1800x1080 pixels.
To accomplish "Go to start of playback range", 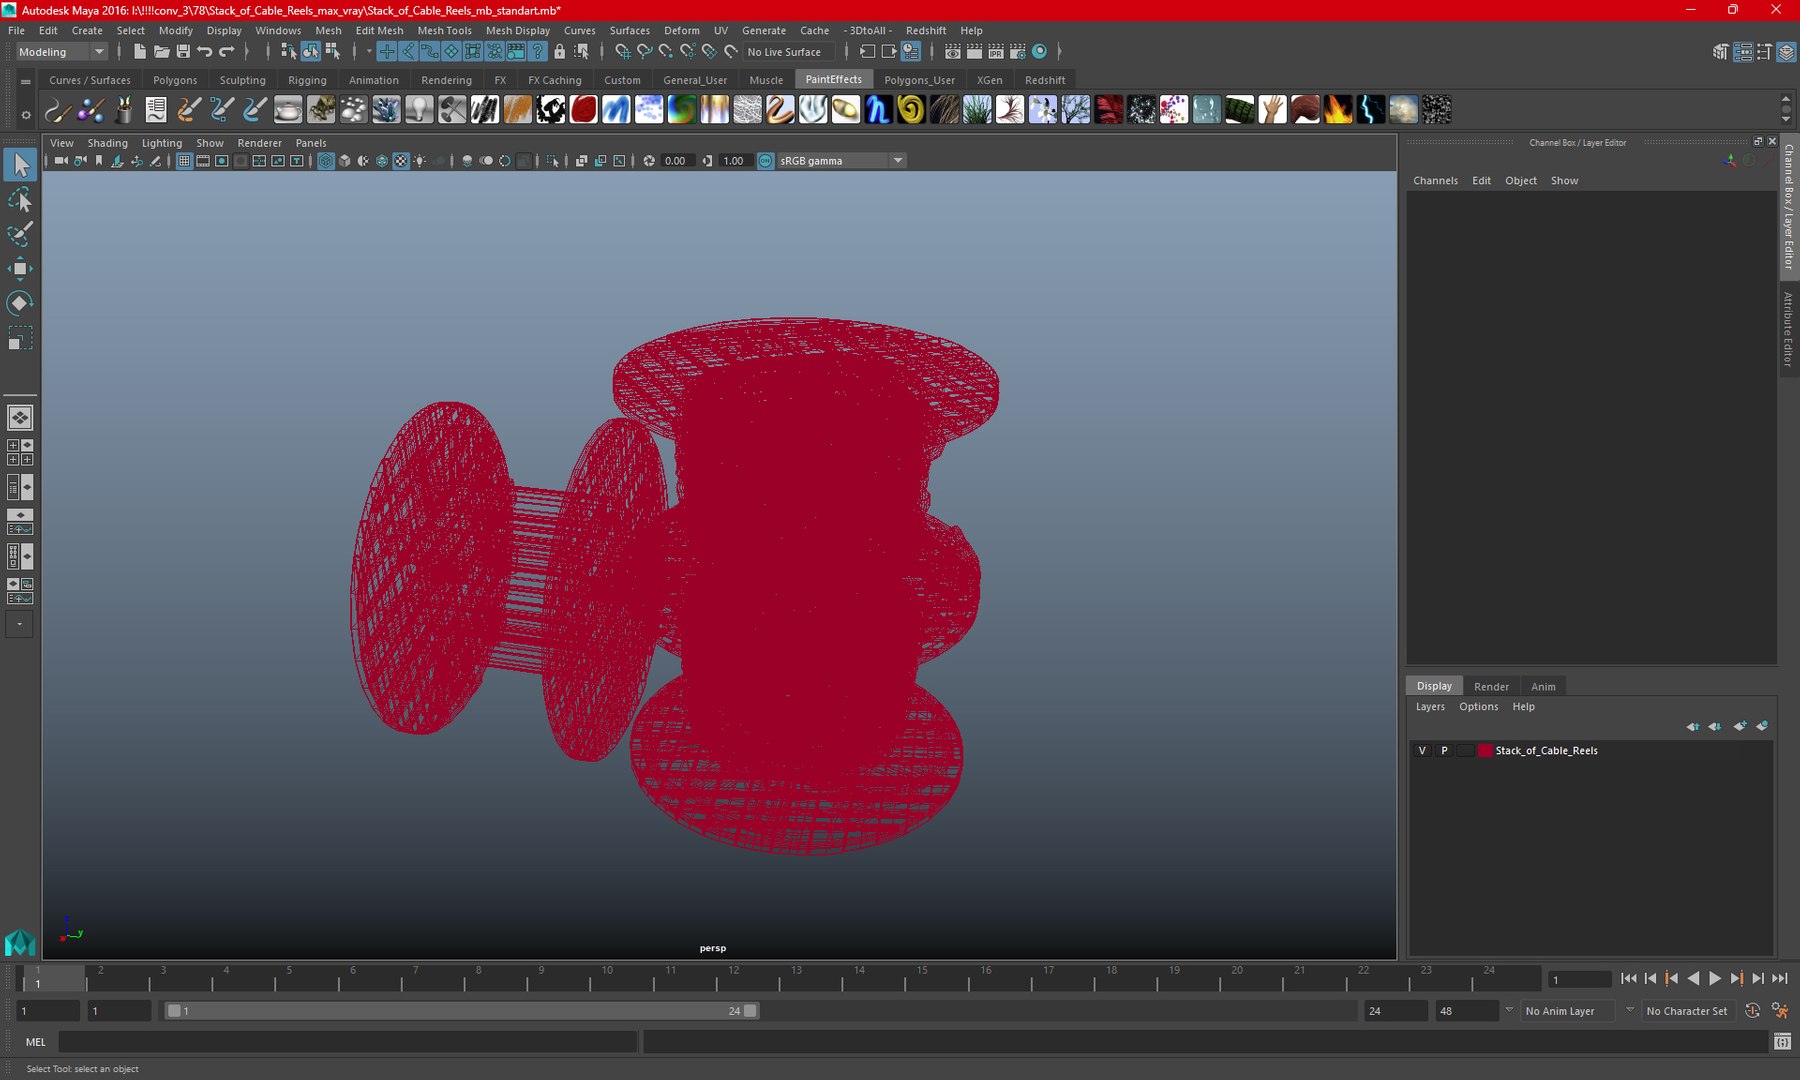I will click(x=1628, y=979).
